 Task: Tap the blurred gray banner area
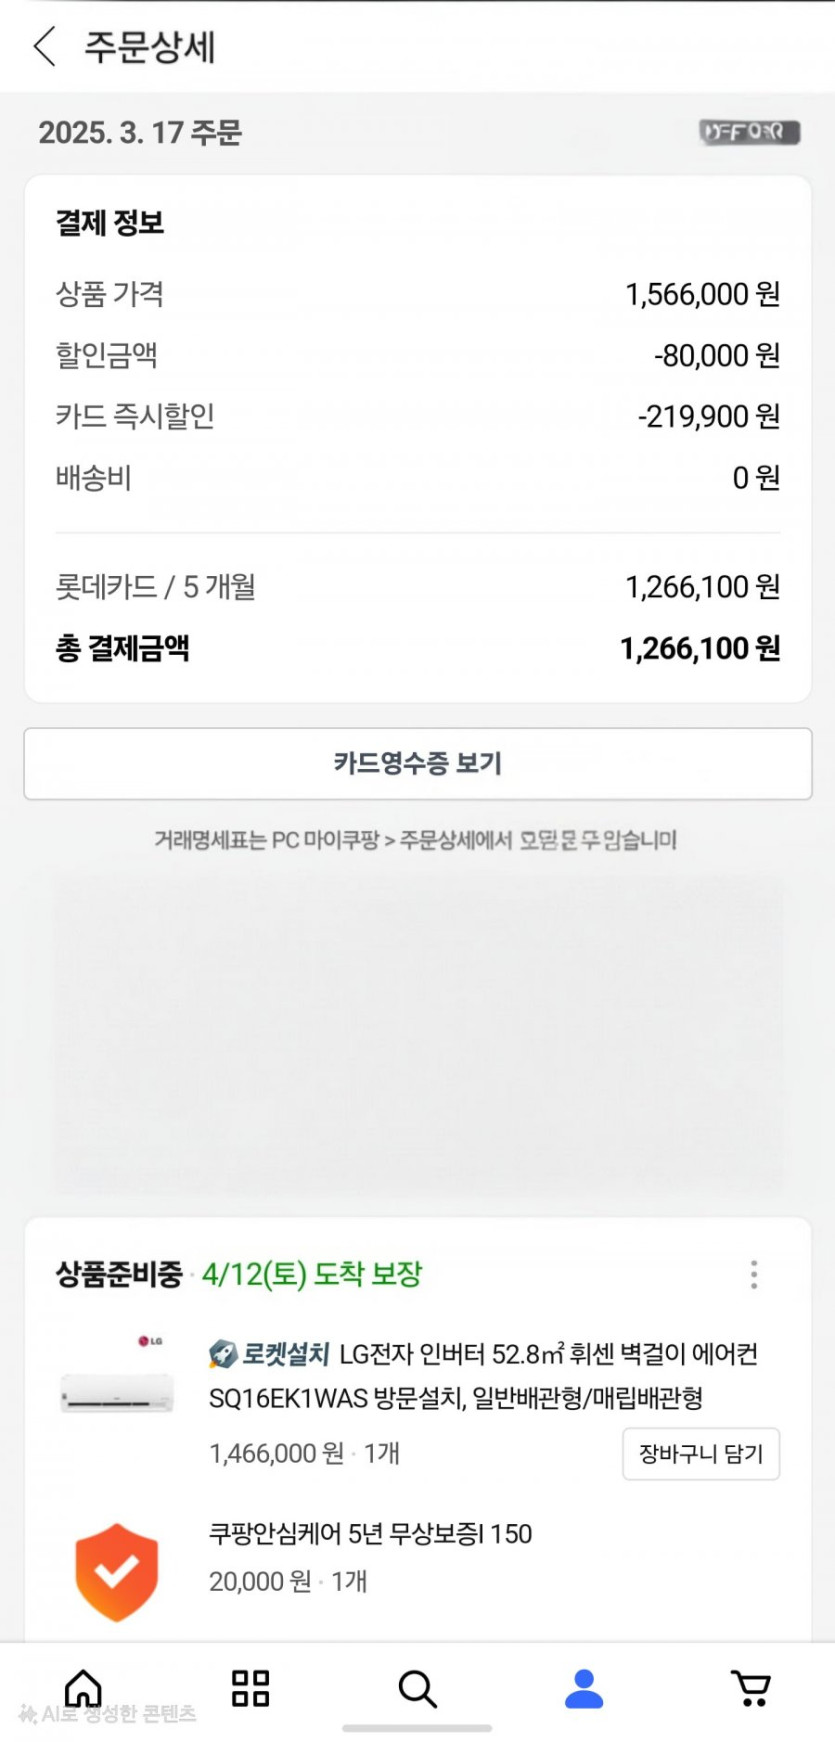417,1035
